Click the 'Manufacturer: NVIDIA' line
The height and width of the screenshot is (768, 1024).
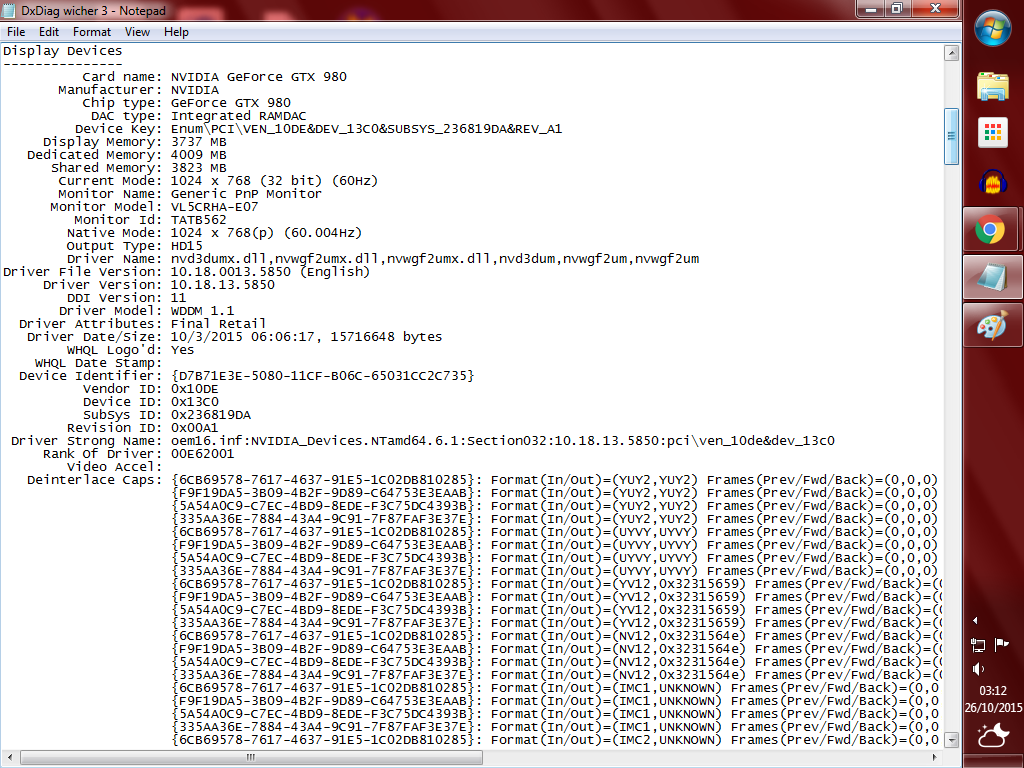click(x=138, y=90)
